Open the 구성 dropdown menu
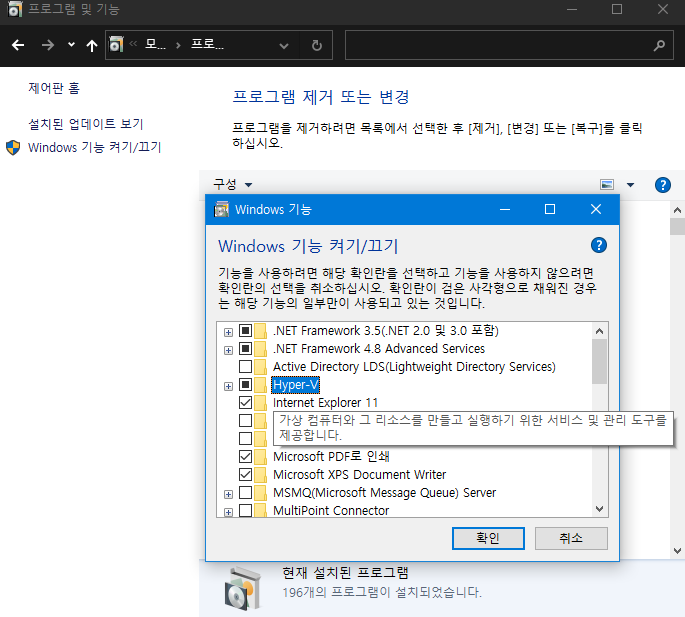The height and width of the screenshot is (617, 685). [x=233, y=184]
